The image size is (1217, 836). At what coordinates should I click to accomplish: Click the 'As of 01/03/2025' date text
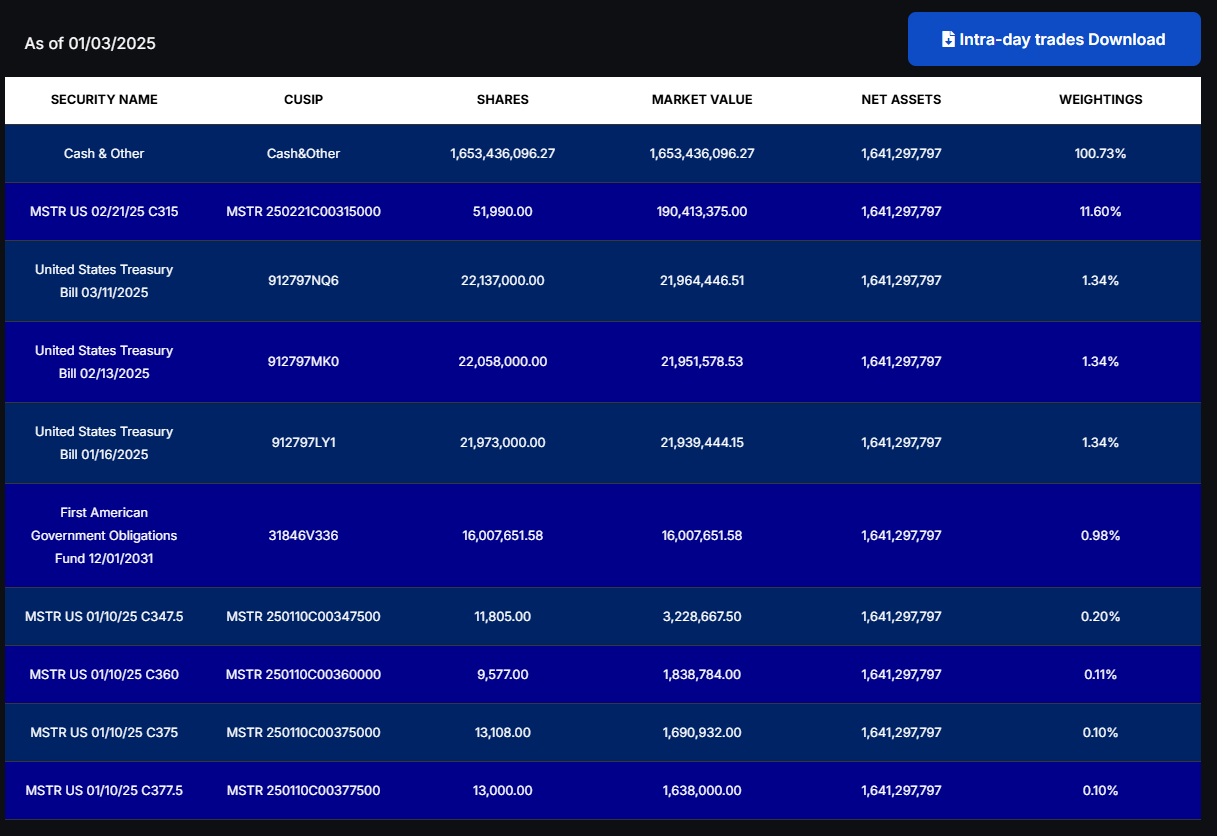[90, 44]
